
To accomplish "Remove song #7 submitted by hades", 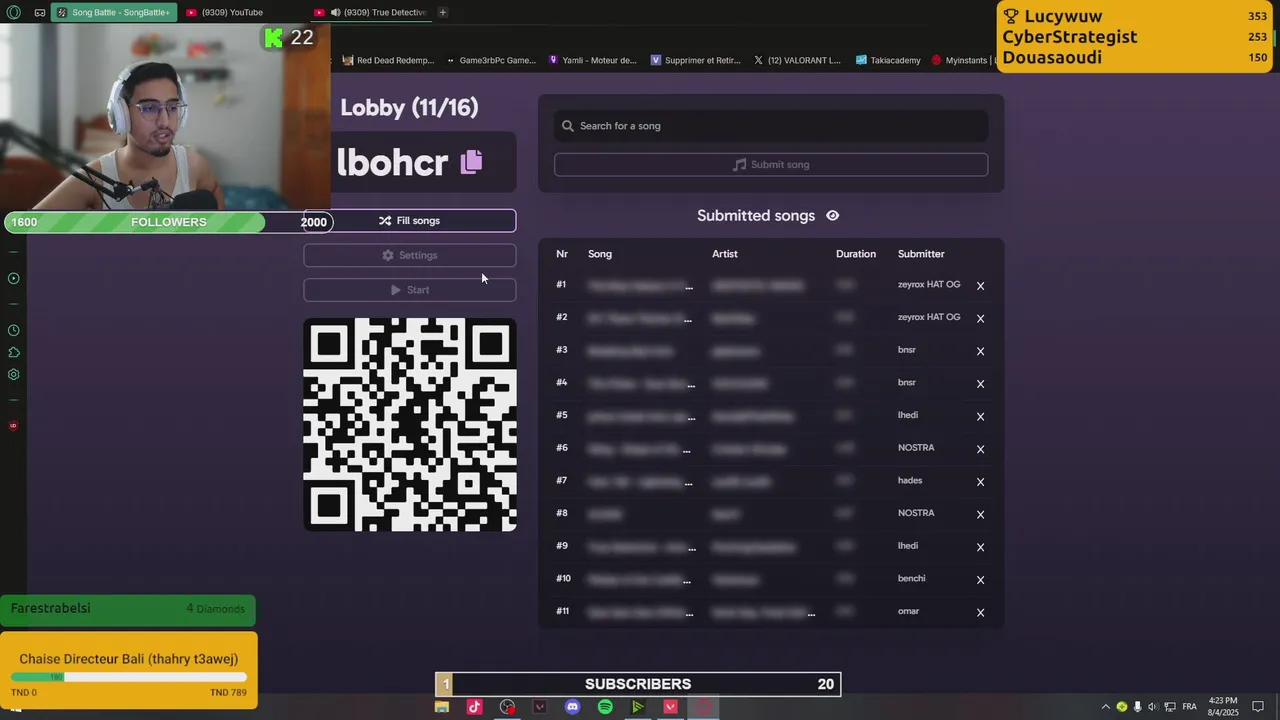I will coord(980,482).
